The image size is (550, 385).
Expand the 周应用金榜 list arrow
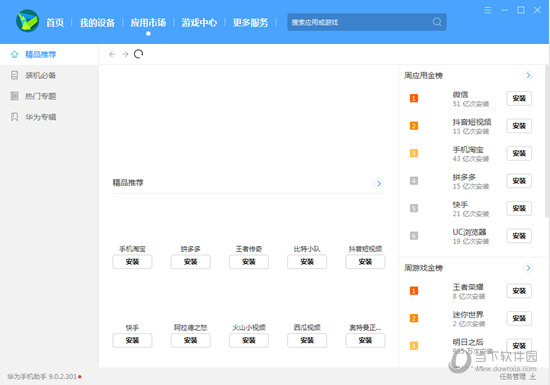click(x=528, y=75)
